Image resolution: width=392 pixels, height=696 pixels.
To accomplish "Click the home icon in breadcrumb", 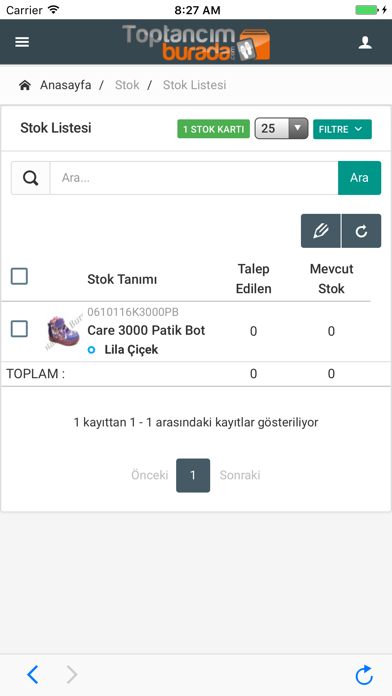I will coord(25,85).
